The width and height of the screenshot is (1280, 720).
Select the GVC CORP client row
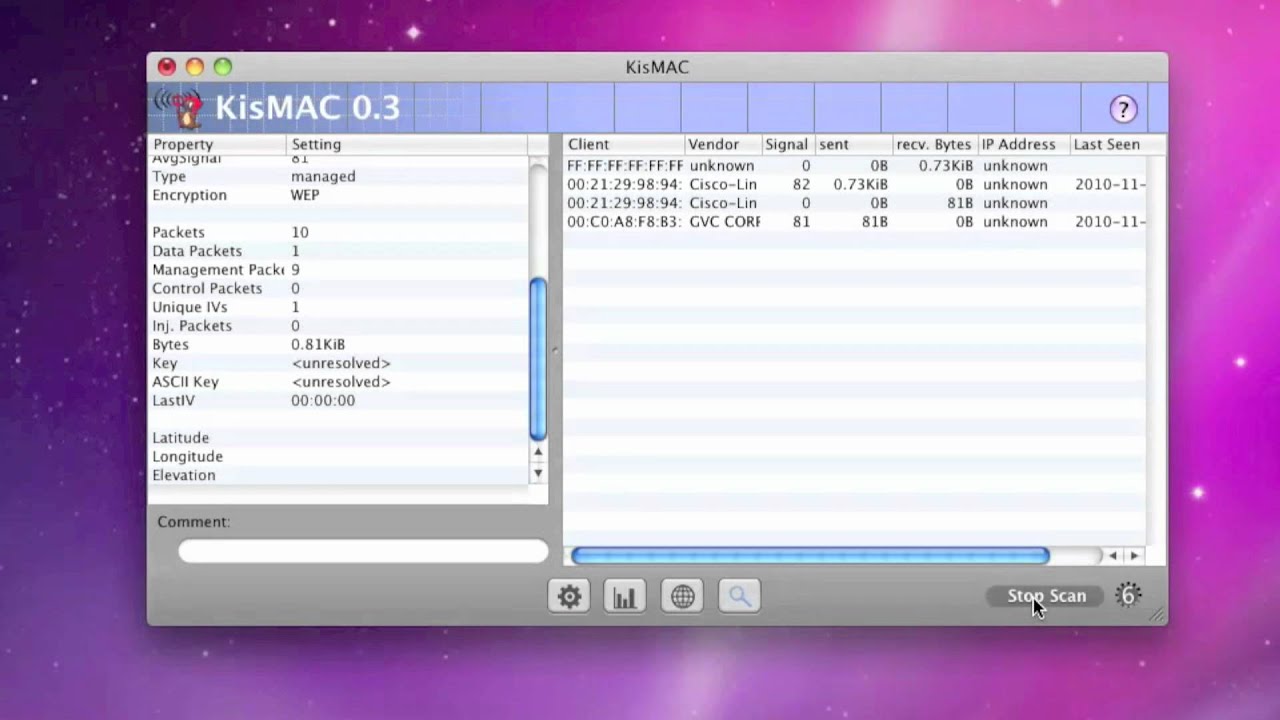854,222
